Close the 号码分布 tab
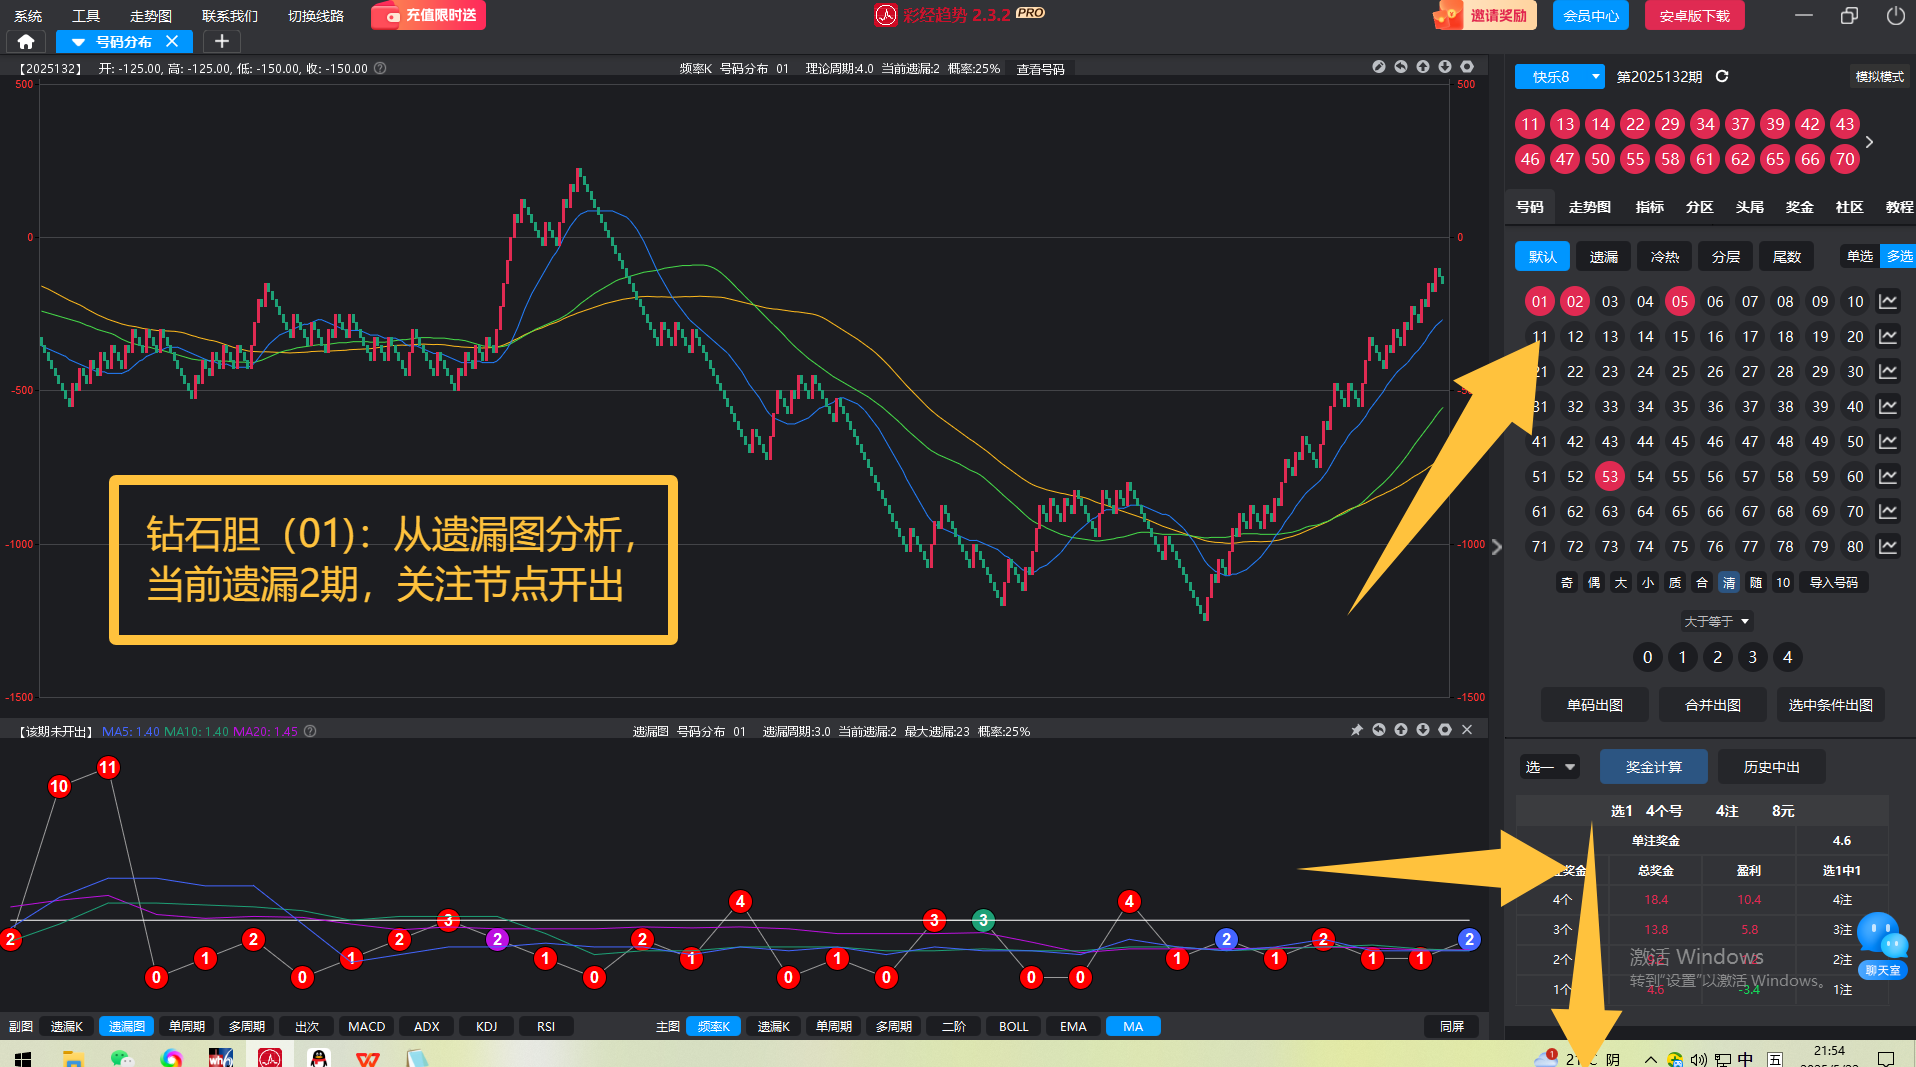 172,41
